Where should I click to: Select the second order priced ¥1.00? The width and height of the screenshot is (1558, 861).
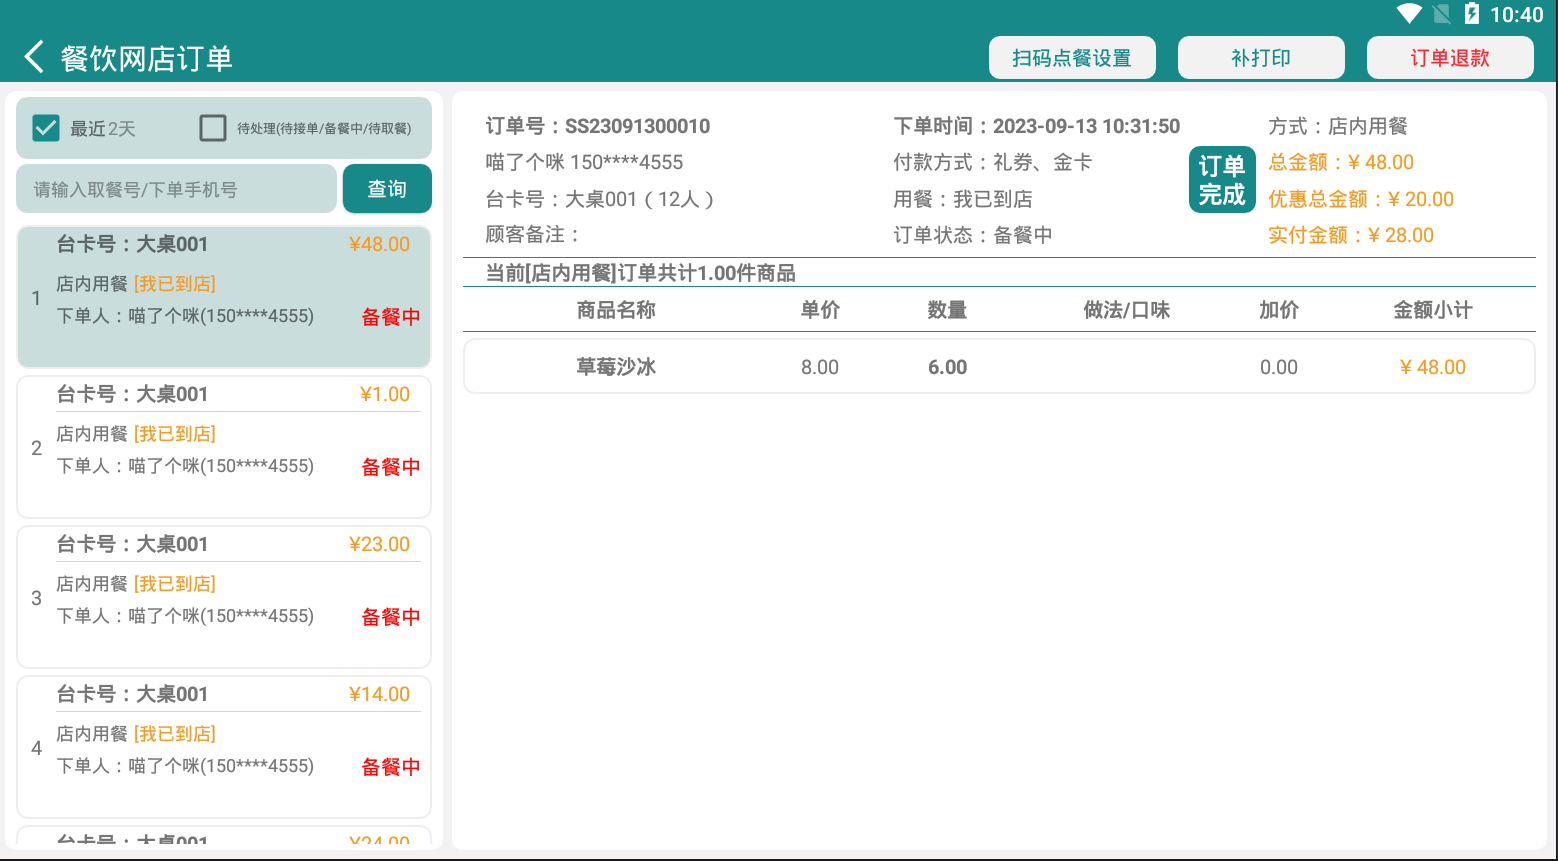click(224, 447)
